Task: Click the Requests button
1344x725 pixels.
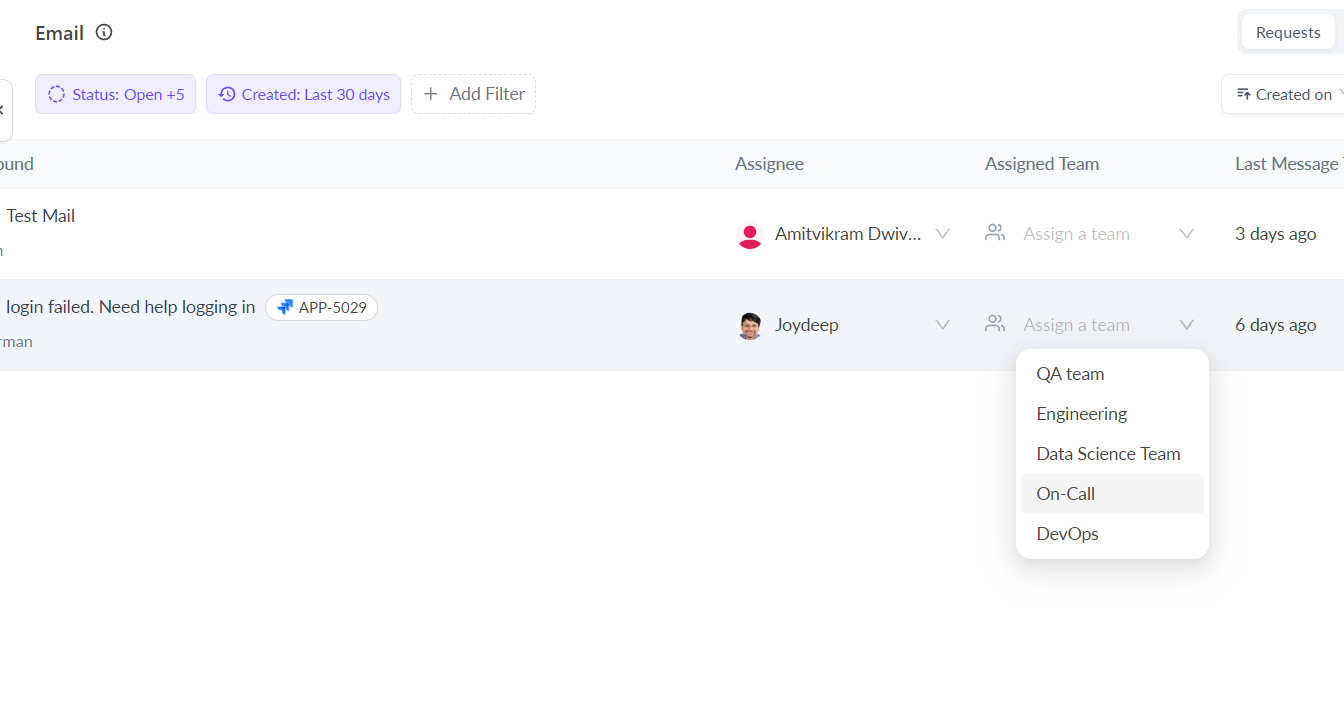Action: click(x=1287, y=33)
